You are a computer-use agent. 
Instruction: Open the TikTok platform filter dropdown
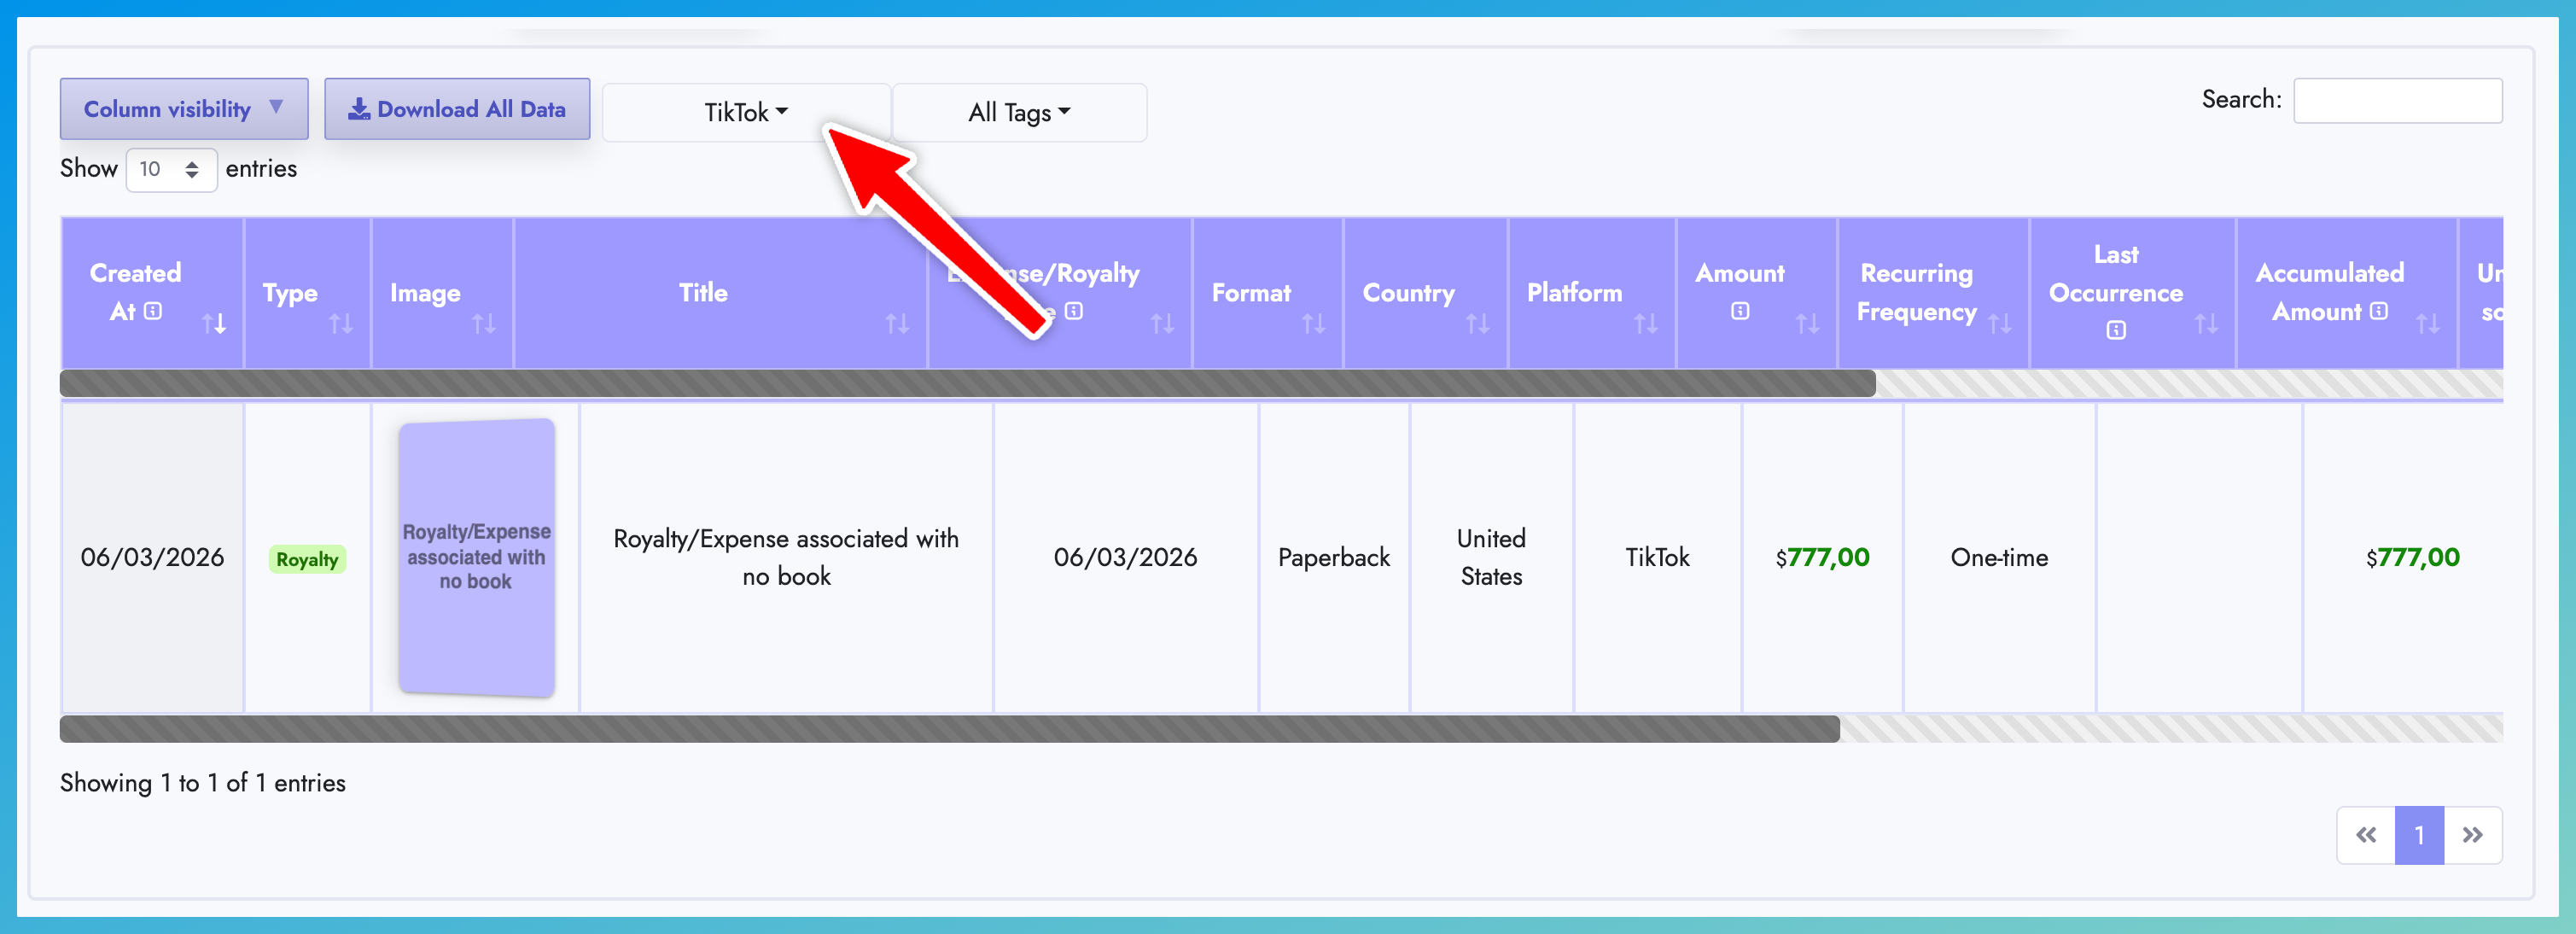click(x=745, y=112)
